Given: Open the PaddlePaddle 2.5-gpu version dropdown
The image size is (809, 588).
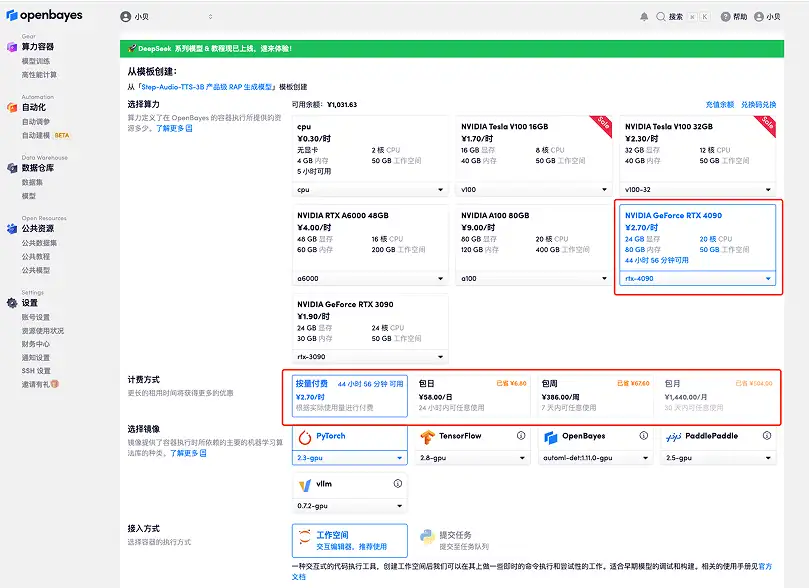Looking at the screenshot, I should [x=718, y=458].
